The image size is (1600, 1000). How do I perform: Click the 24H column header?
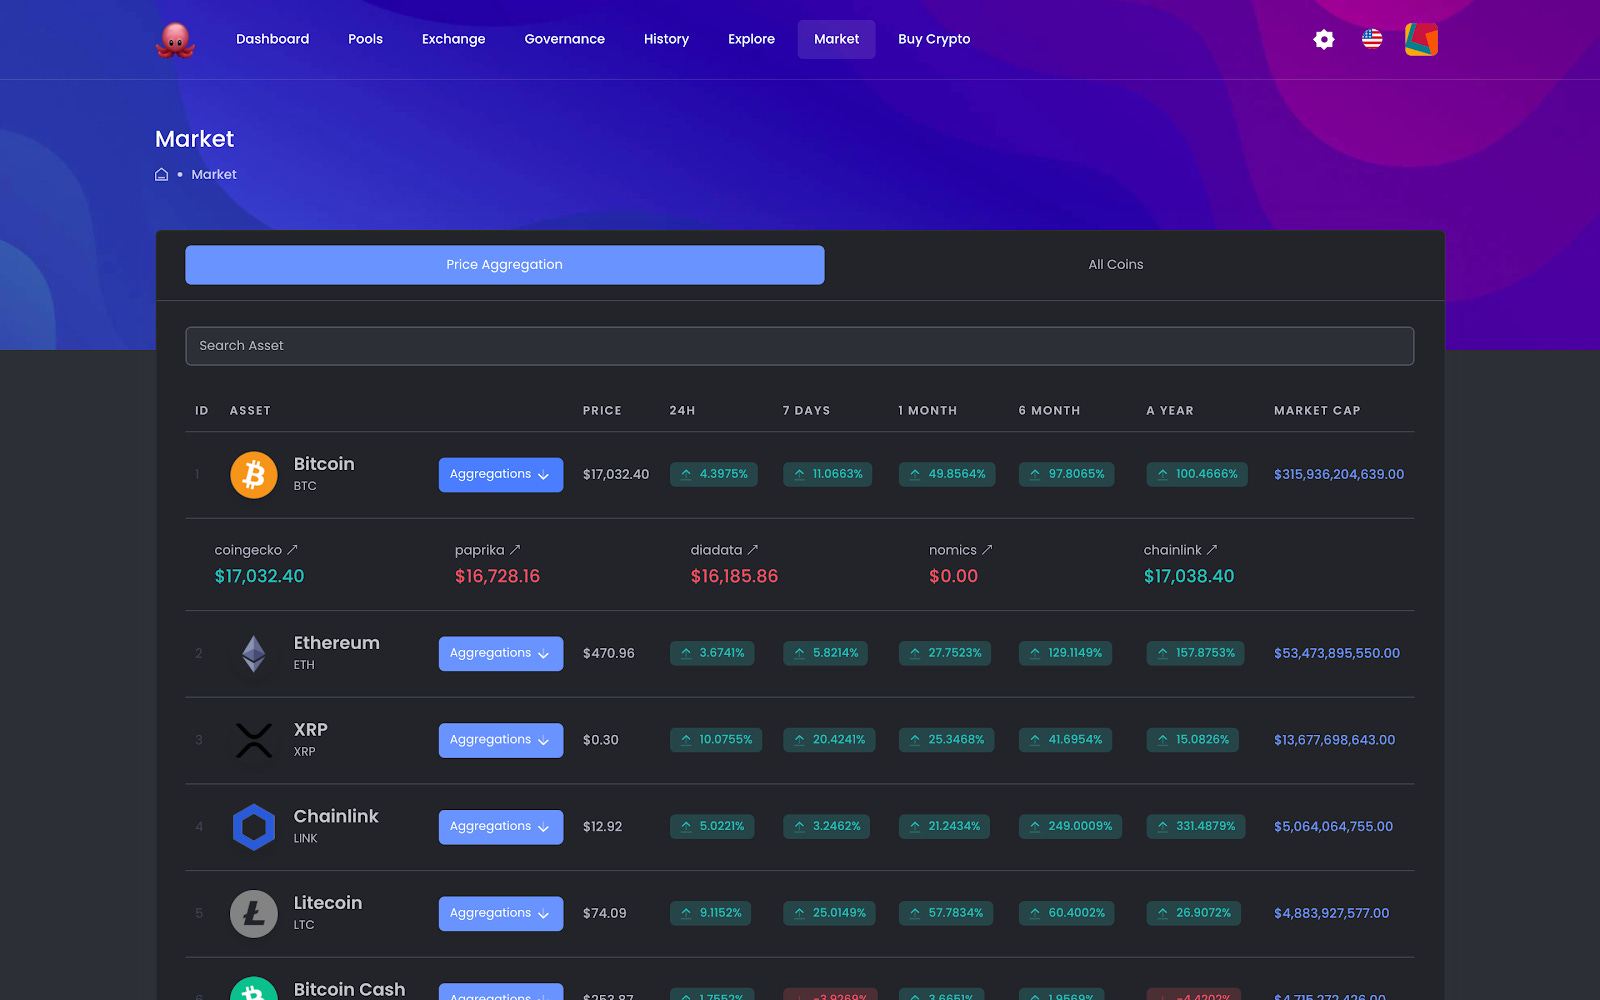(x=682, y=411)
